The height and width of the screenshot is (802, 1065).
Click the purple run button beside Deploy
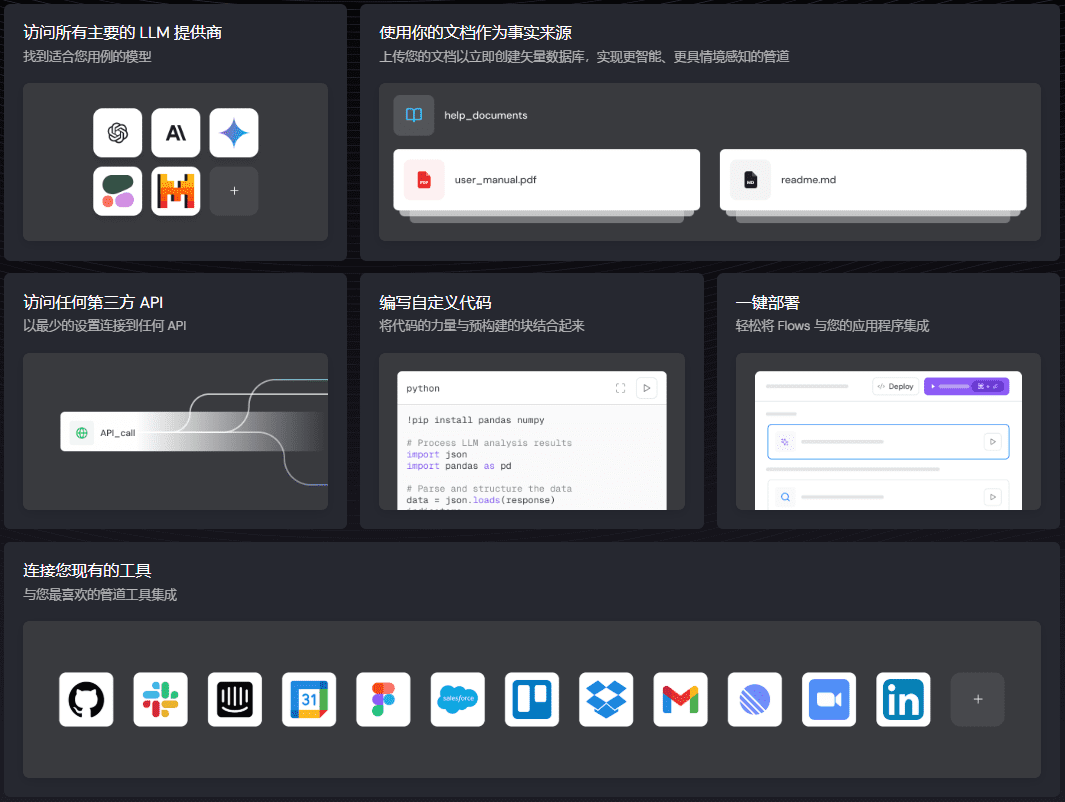[967, 386]
